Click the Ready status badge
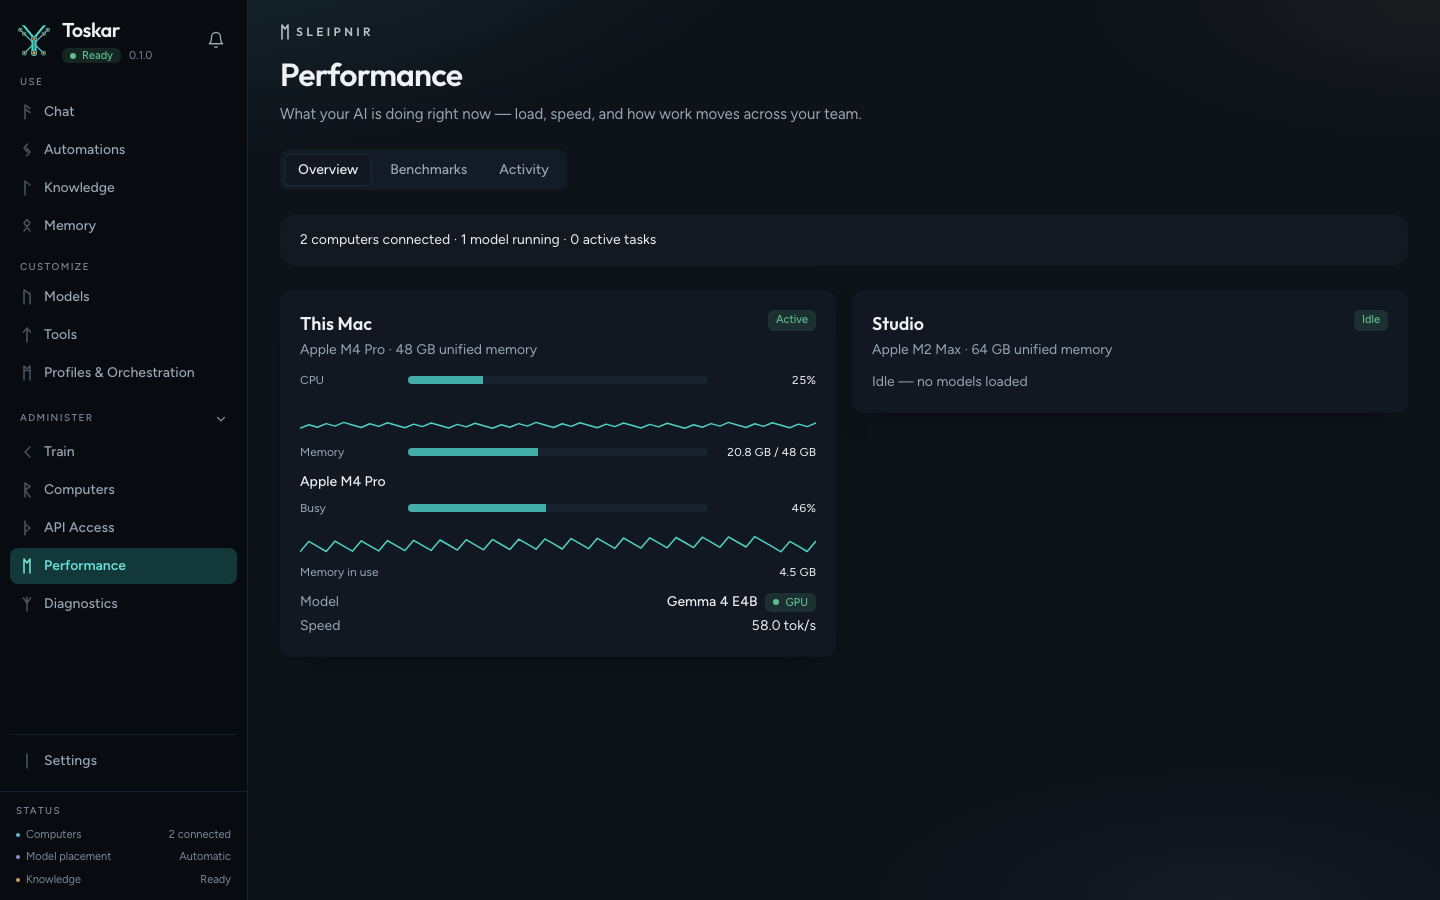The width and height of the screenshot is (1440, 900). point(92,56)
